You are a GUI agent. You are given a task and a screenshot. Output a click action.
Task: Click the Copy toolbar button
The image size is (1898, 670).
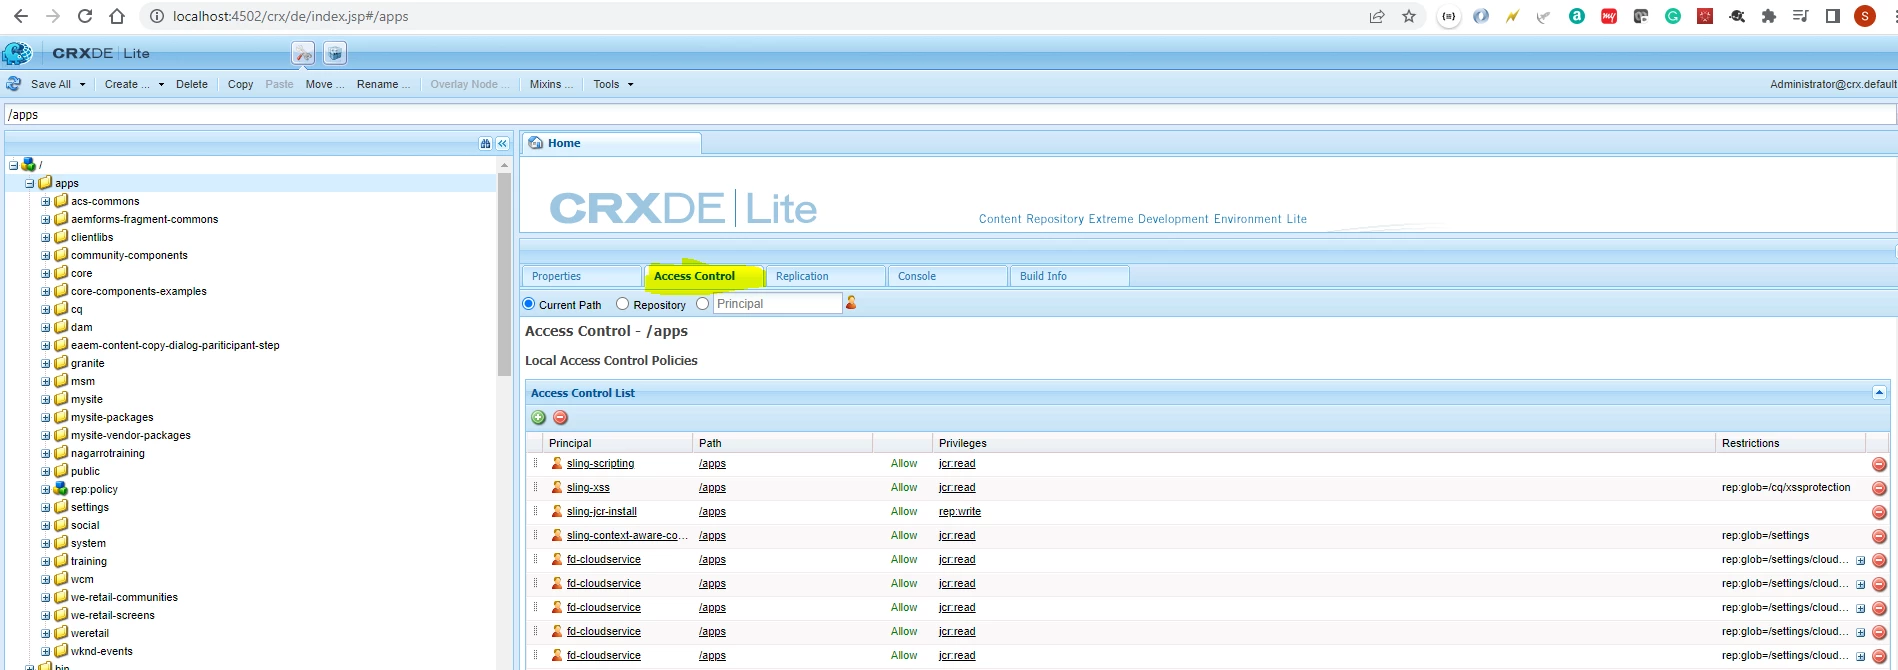click(x=240, y=84)
